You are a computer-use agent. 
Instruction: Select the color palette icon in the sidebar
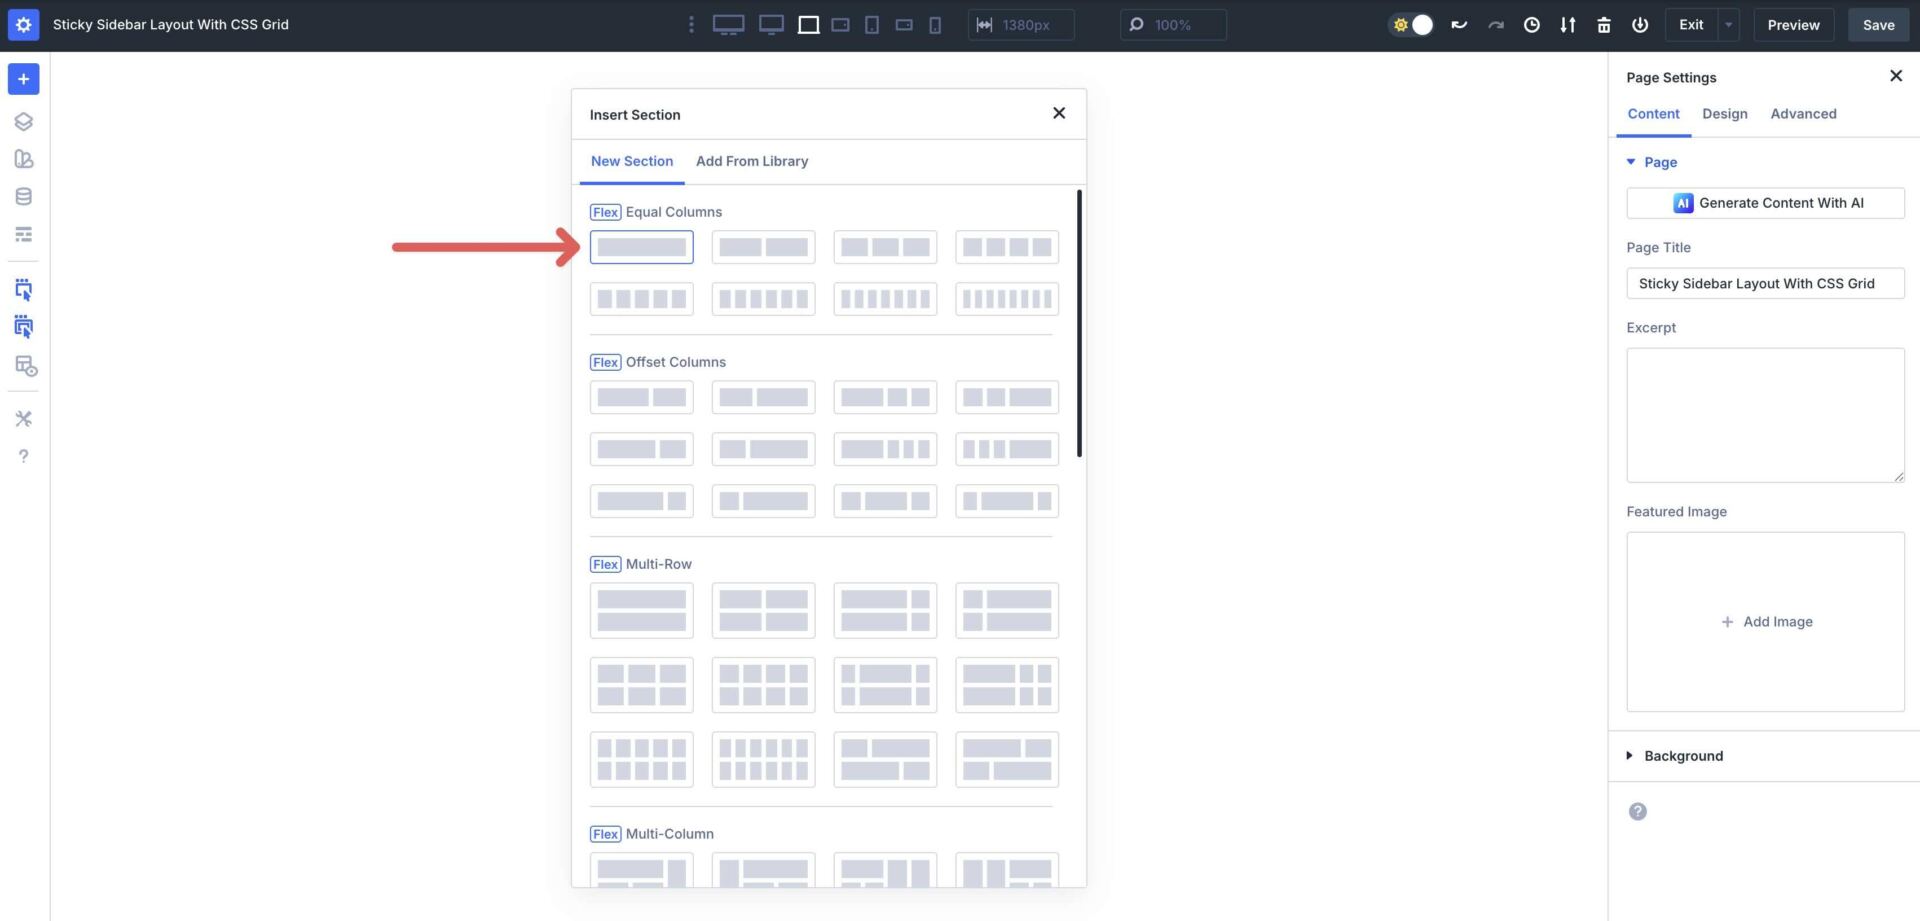point(24,158)
